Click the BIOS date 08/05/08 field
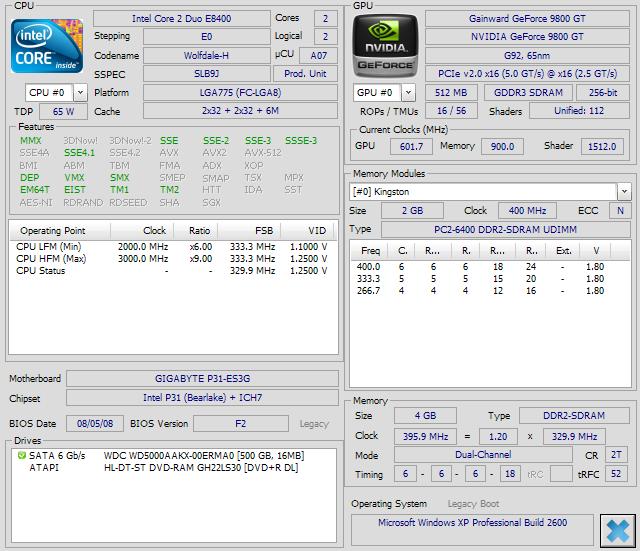Image resolution: width=640 pixels, height=551 pixels. coord(95,424)
